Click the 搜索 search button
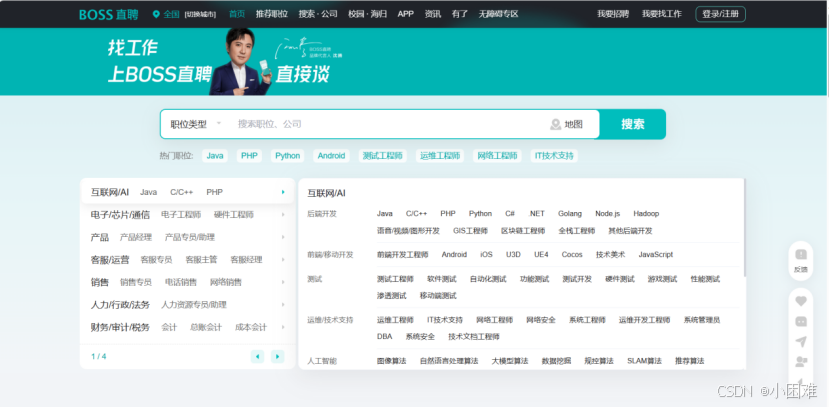829x407 pixels. [x=632, y=124]
